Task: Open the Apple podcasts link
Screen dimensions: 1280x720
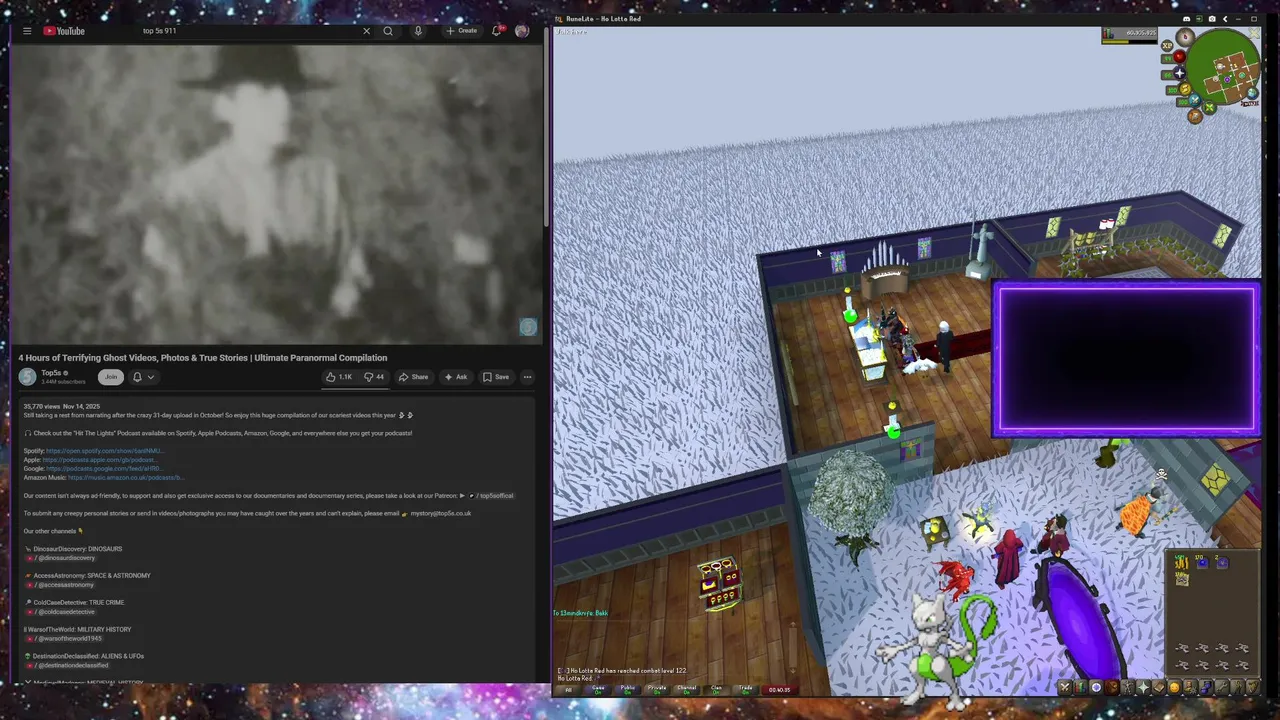Action: coord(99,460)
